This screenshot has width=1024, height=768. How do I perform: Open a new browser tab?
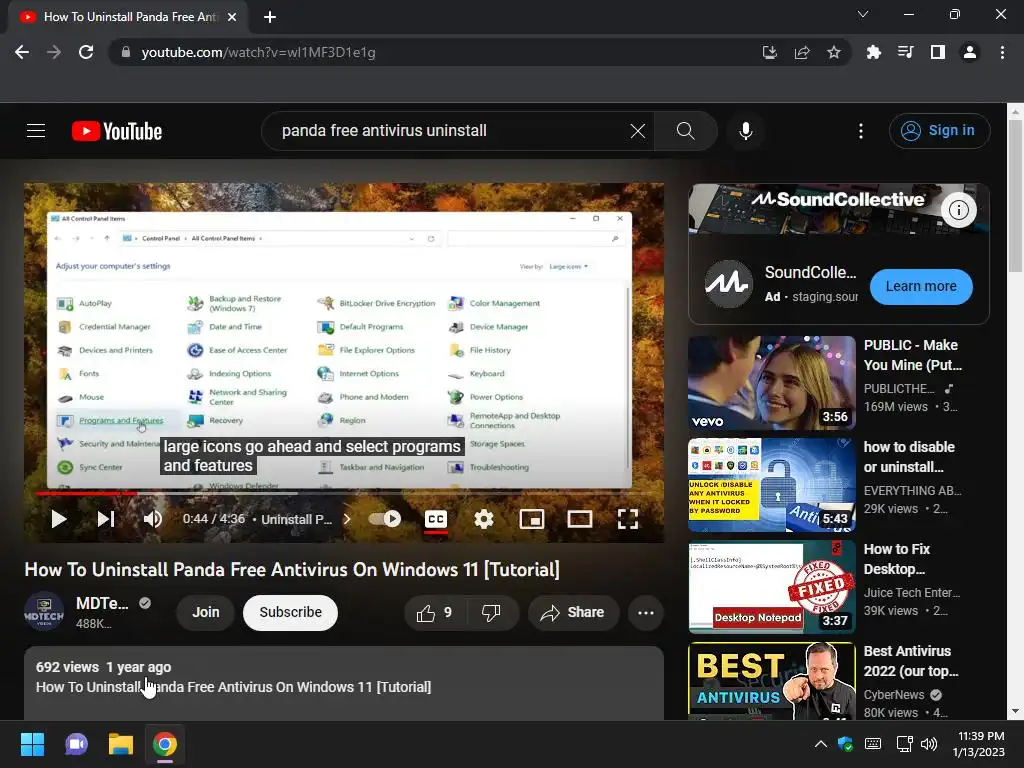coord(270,17)
